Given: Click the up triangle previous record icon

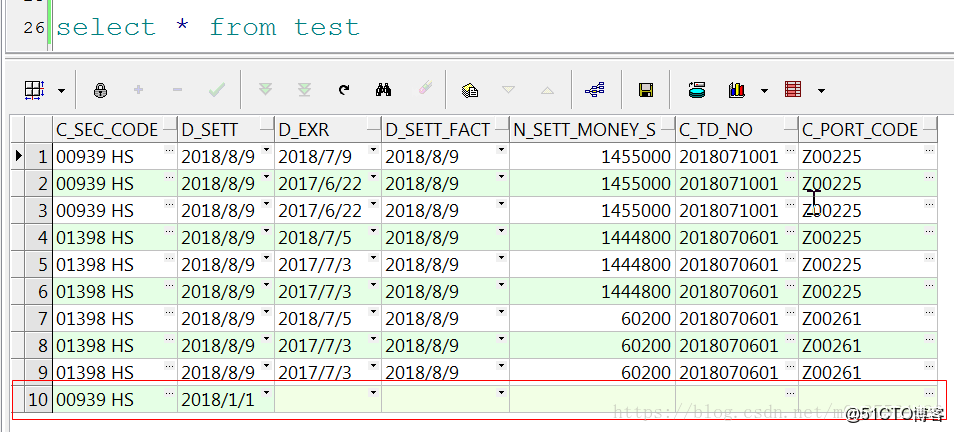Looking at the screenshot, I should coord(548,90).
